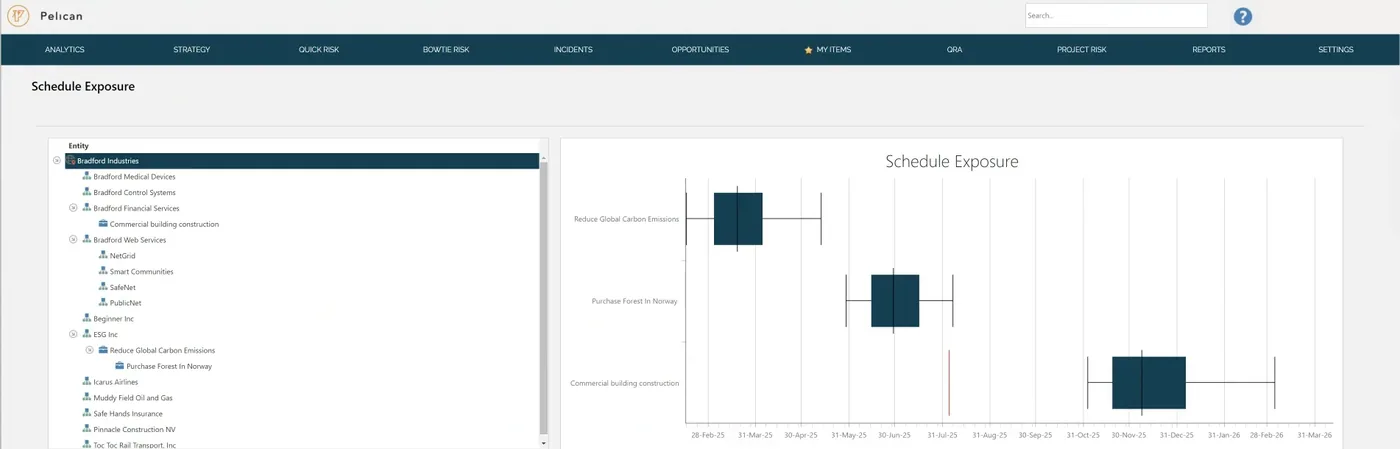Click the Search input field
This screenshot has height=449, width=1400.
coord(1116,16)
